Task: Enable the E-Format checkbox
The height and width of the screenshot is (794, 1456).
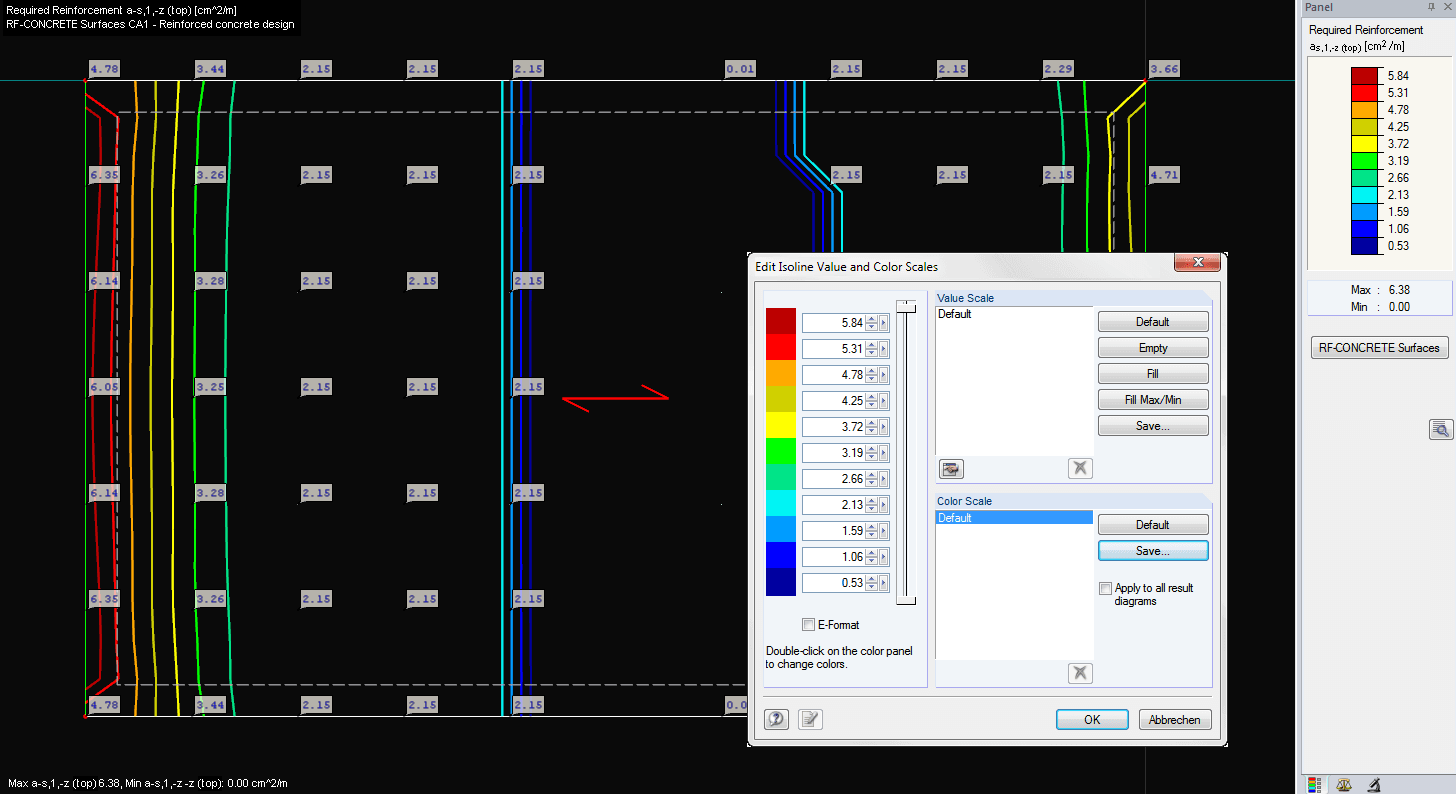Action: pyautogui.click(x=808, y=624)
